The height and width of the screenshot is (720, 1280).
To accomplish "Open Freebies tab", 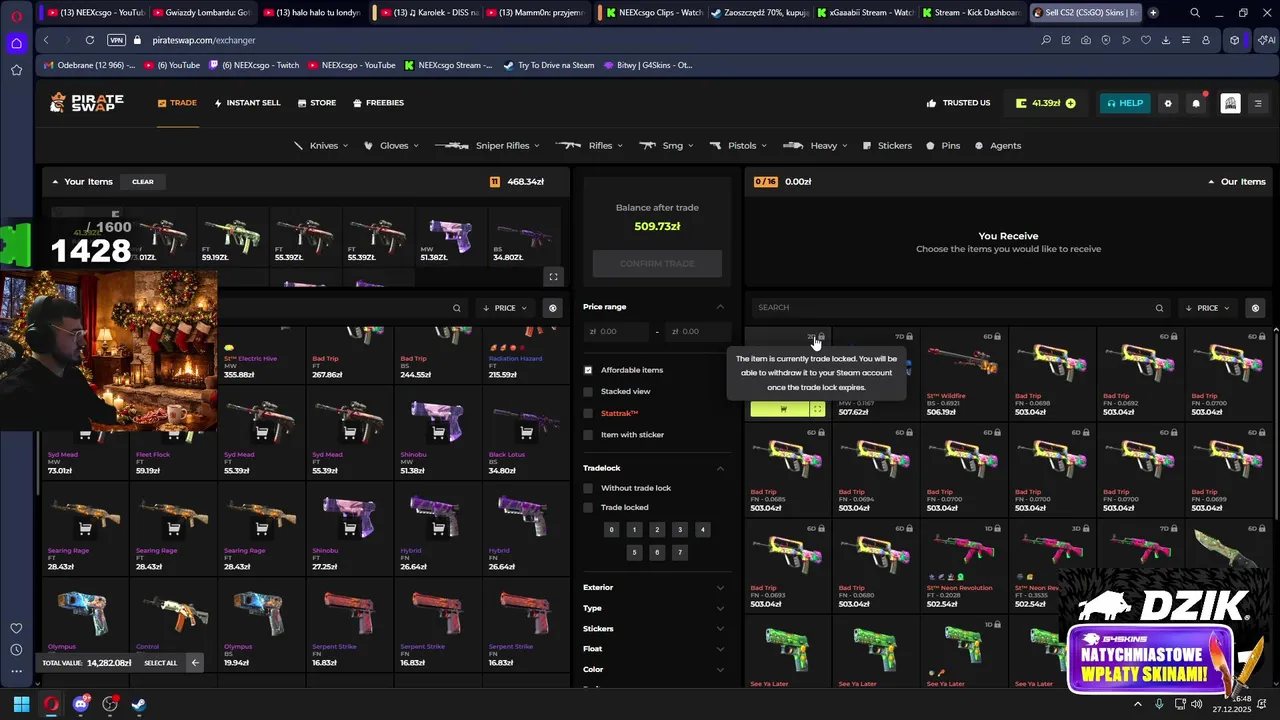I will coord(378,103).
